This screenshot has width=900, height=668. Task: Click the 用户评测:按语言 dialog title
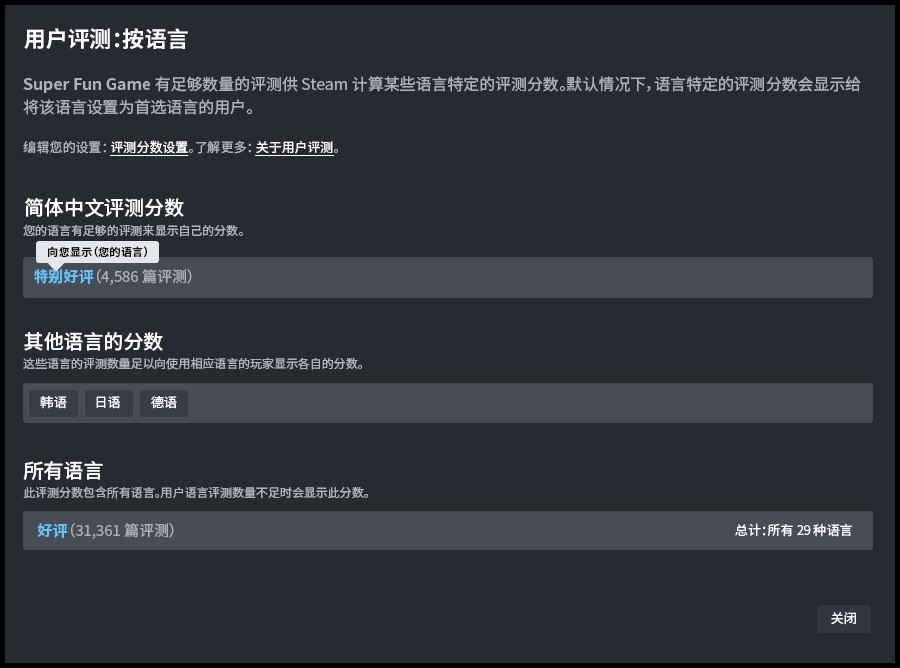(106, 40)
